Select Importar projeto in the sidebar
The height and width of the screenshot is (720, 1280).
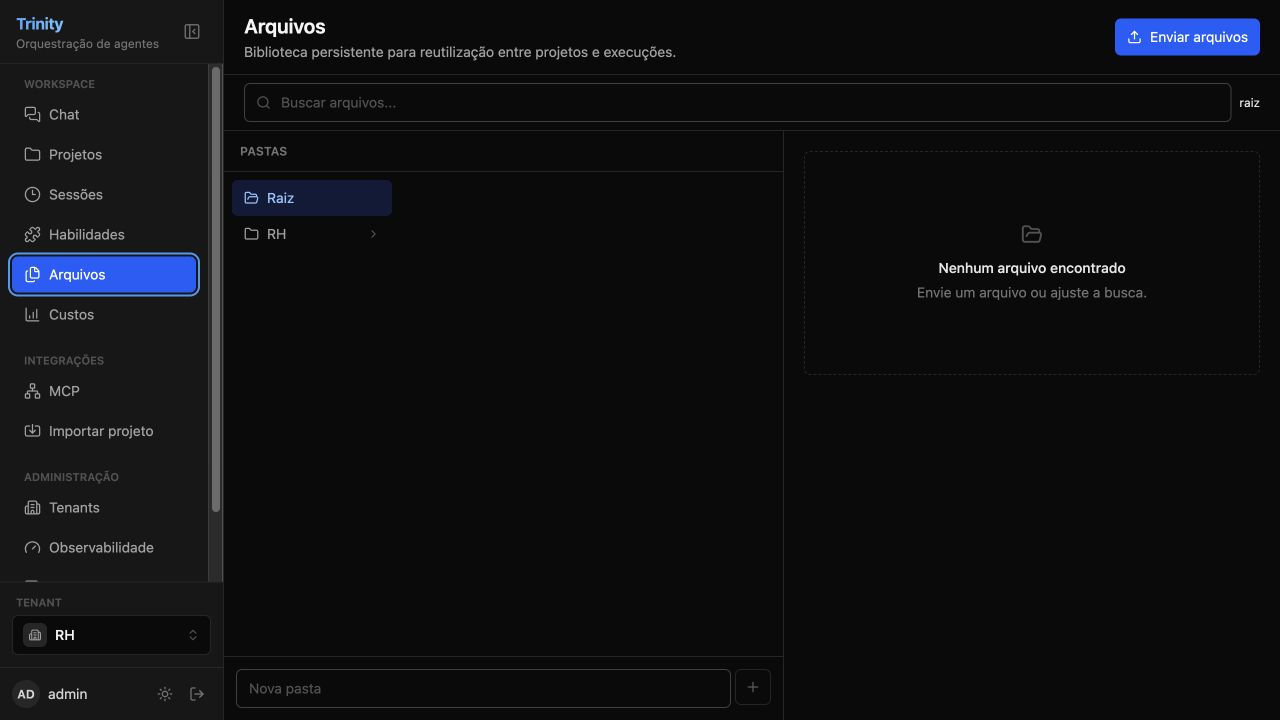[x=104, y=431]
